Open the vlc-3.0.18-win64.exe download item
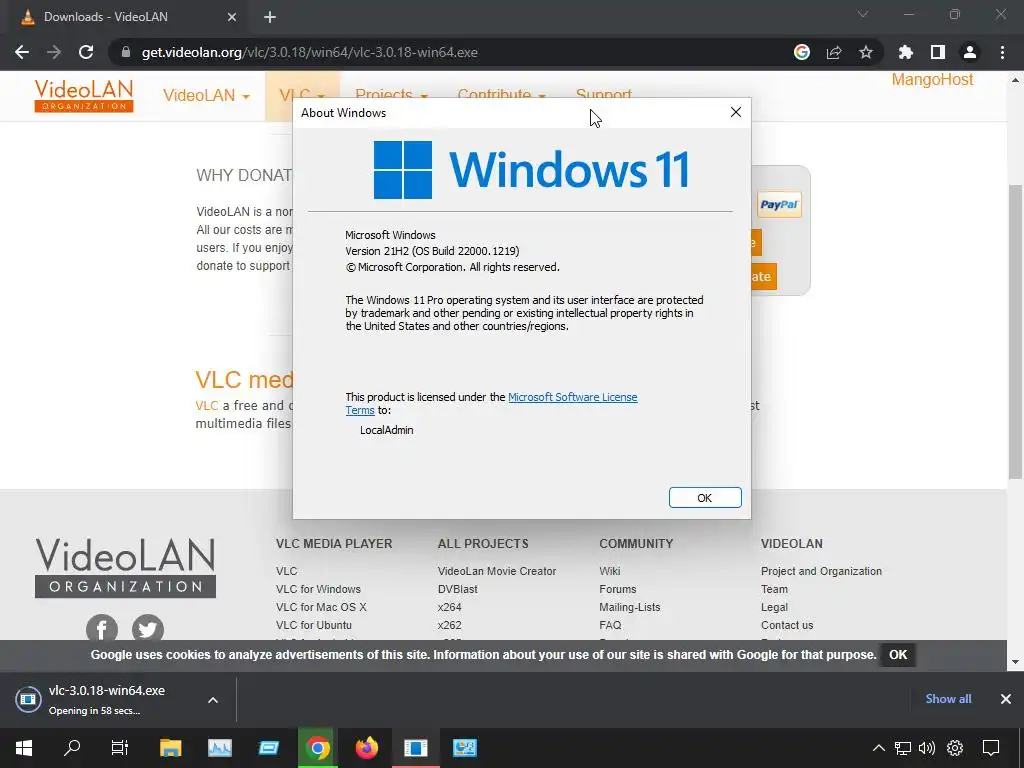The width and height of the screenshot is (1024, 768). (x=106, y=699)
